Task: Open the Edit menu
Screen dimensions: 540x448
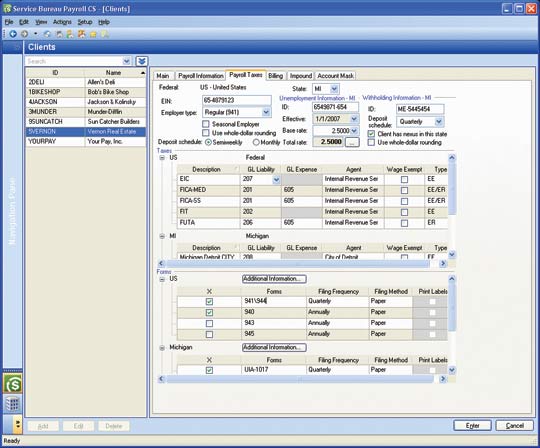Action: (x=24, y=22)
